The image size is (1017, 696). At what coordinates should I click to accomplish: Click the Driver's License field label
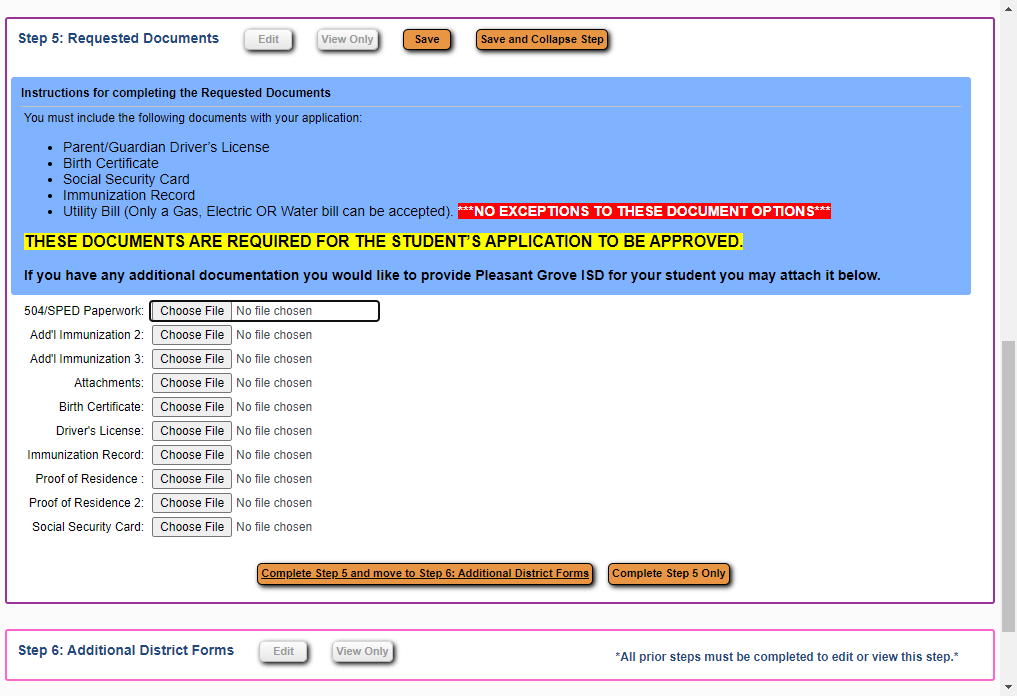coord(100,431)
